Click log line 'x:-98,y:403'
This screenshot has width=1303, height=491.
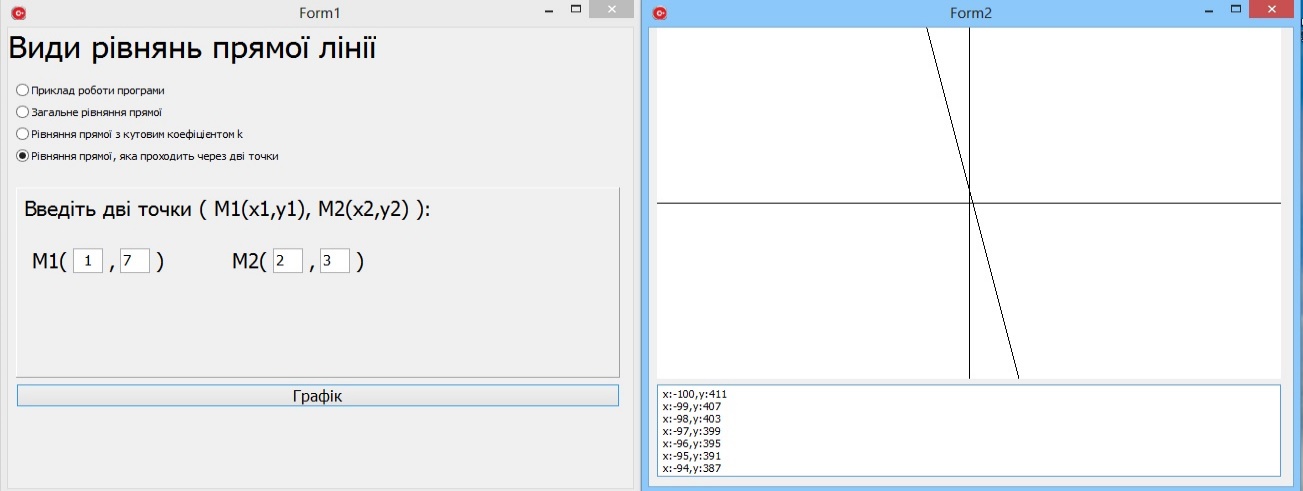tap(692, 419)
